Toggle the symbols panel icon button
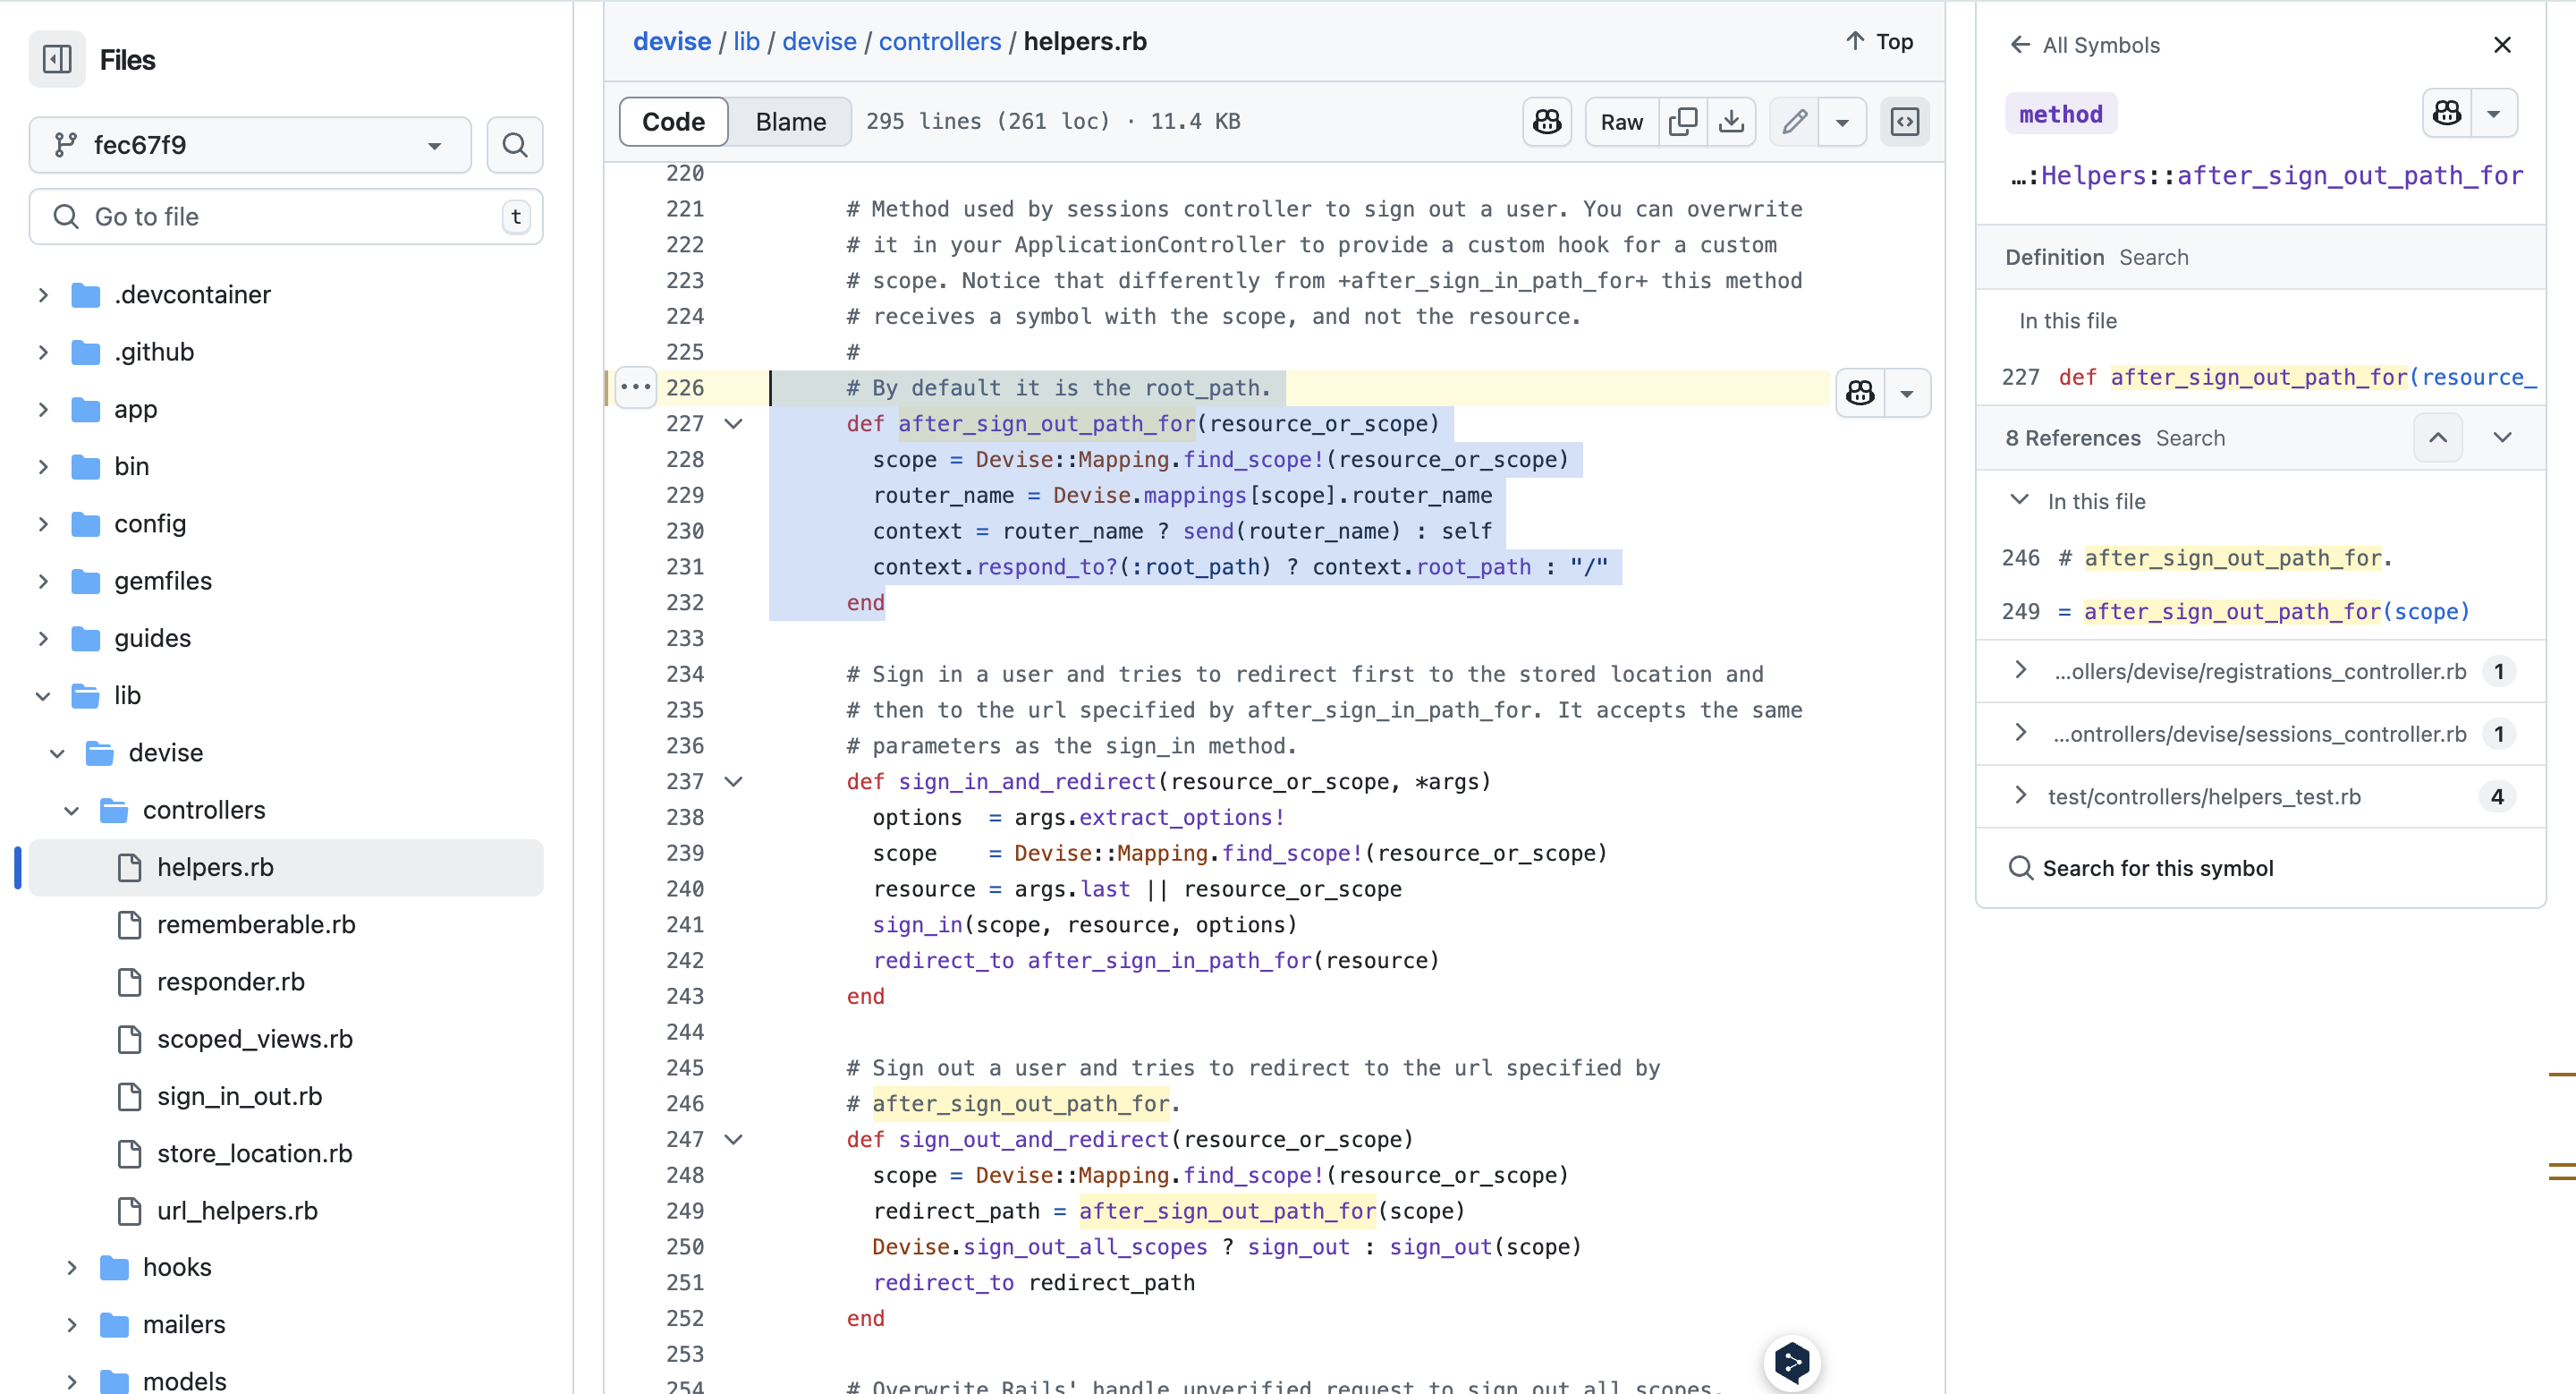Screen dimensions: 2576x1394 point(1905,122)
